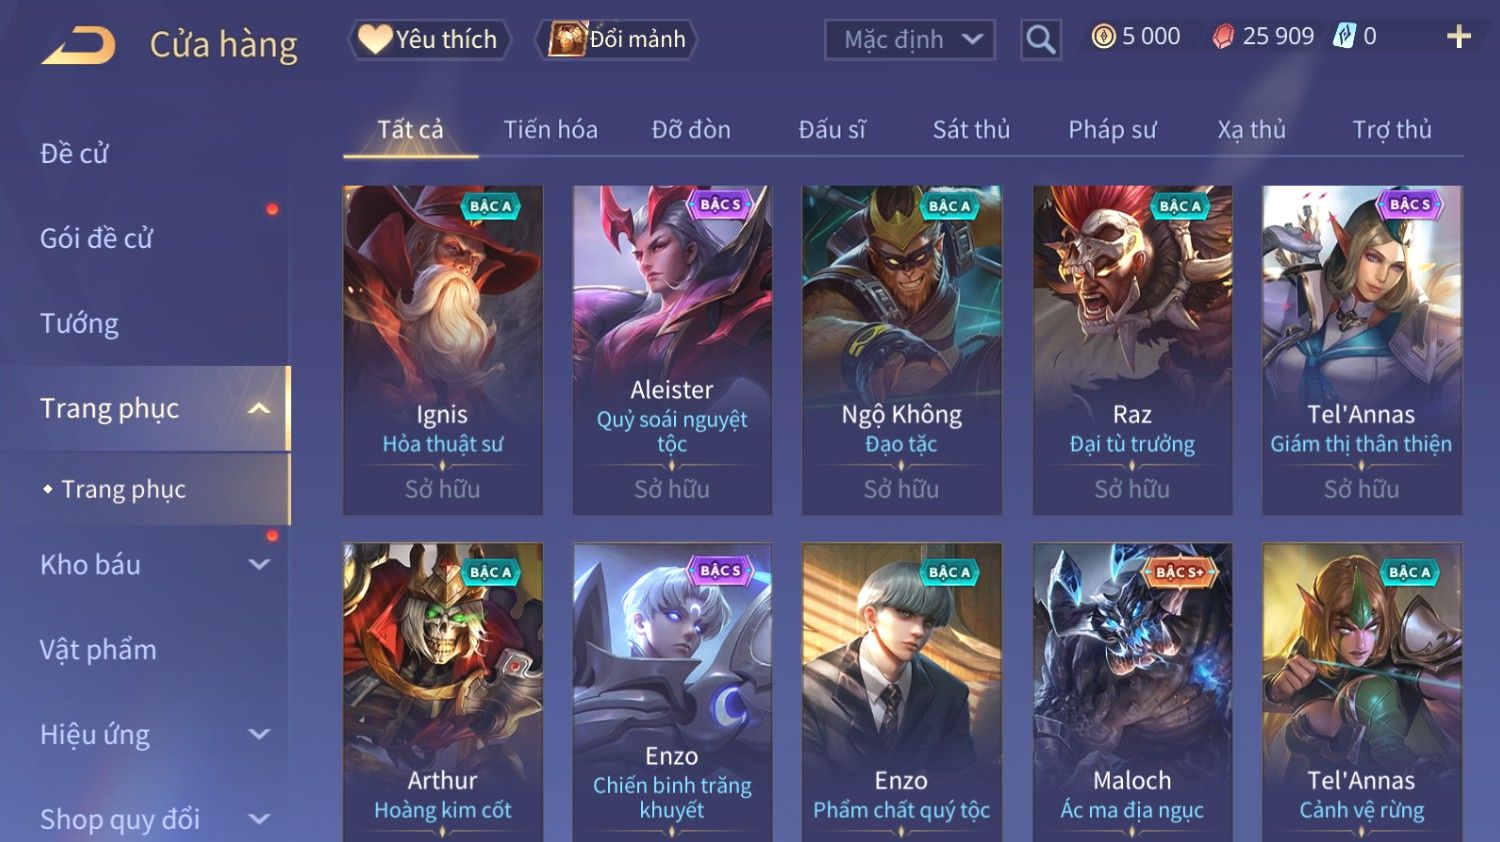1500x842 pixels.
Task: Collapse the Trang phục sidebar section
Action: 259,409
